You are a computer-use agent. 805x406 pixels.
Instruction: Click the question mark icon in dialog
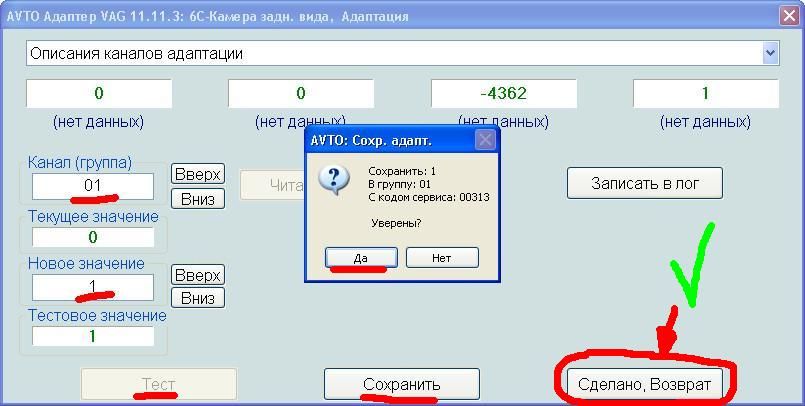[x=332, y=181]
